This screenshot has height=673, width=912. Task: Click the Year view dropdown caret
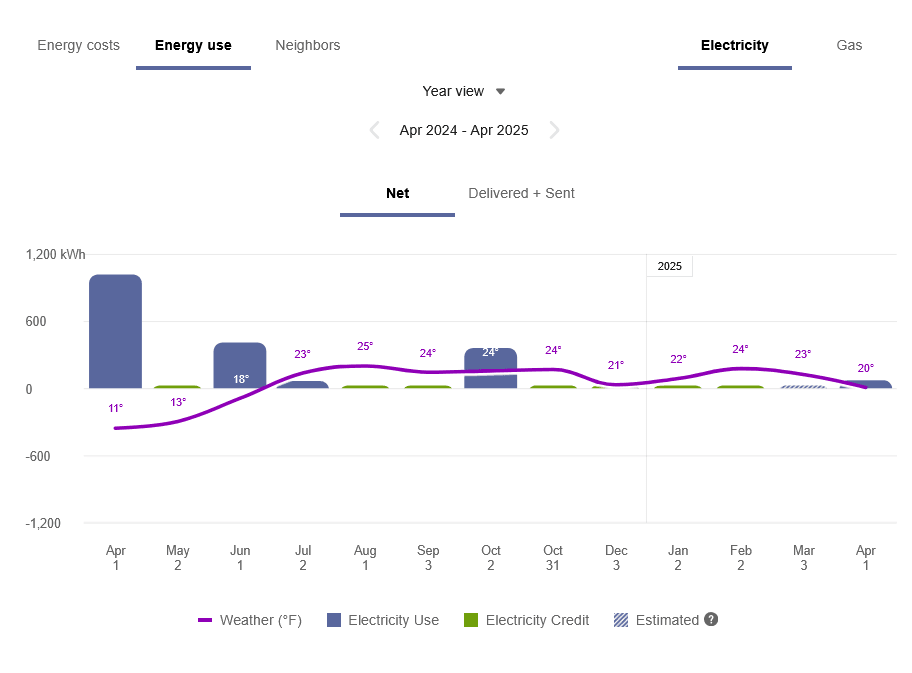point(499,91)
